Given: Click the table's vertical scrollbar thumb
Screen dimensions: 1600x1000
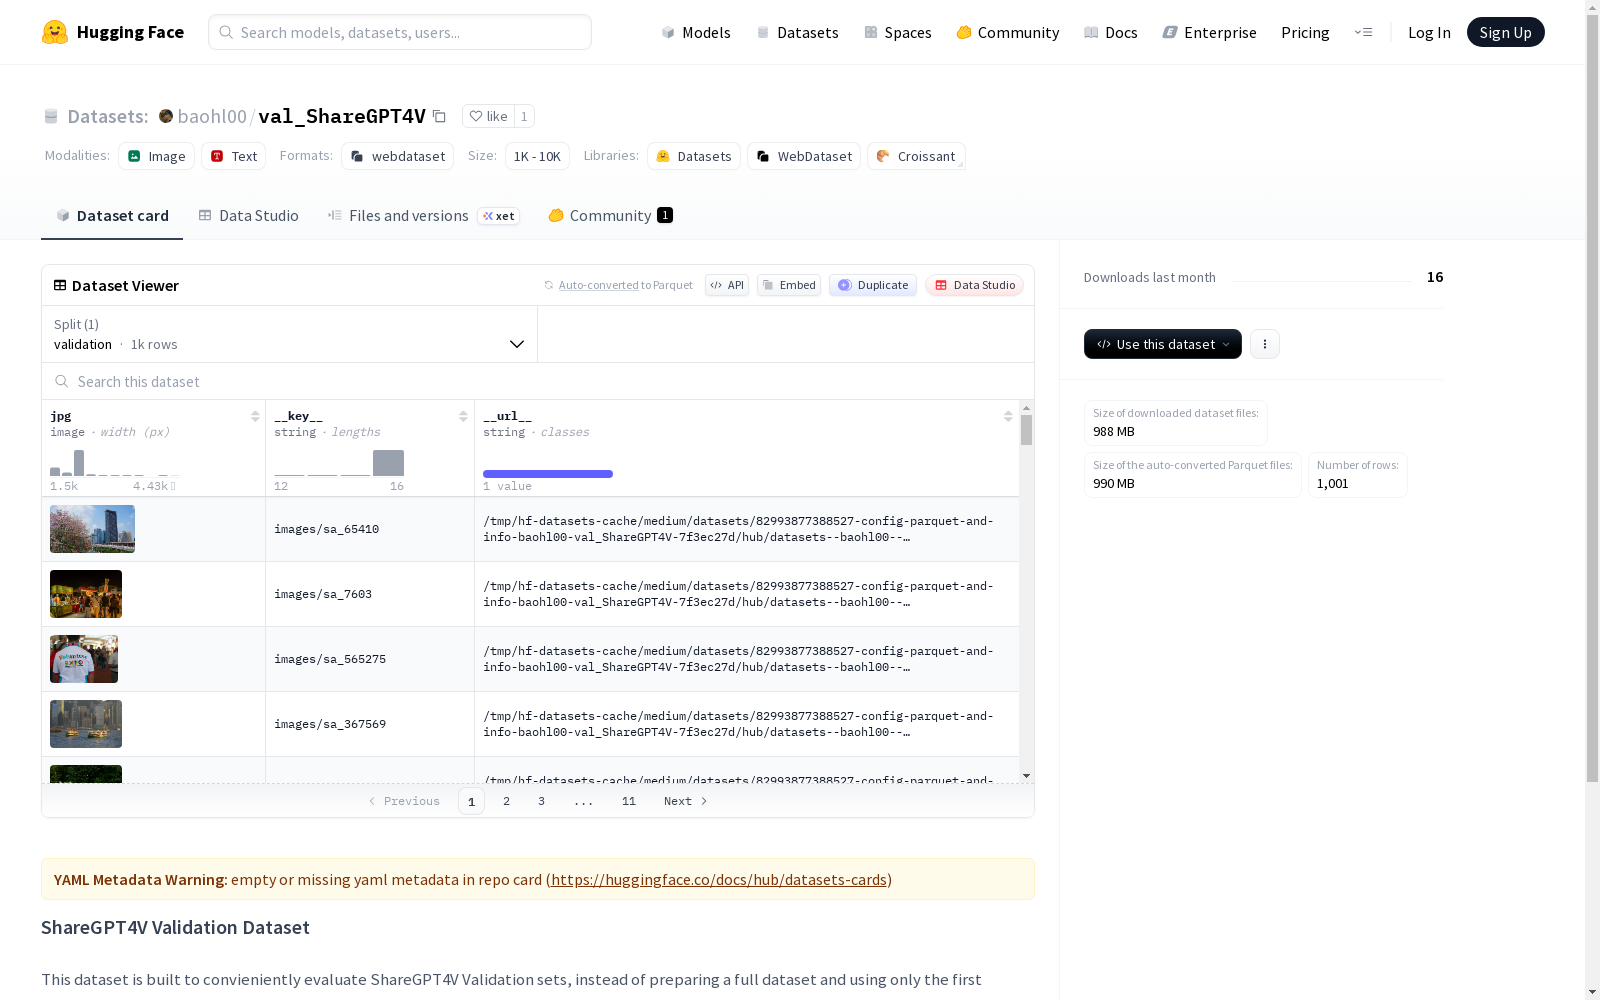Looking at the screenshot, I should (x=1026, y=430).
